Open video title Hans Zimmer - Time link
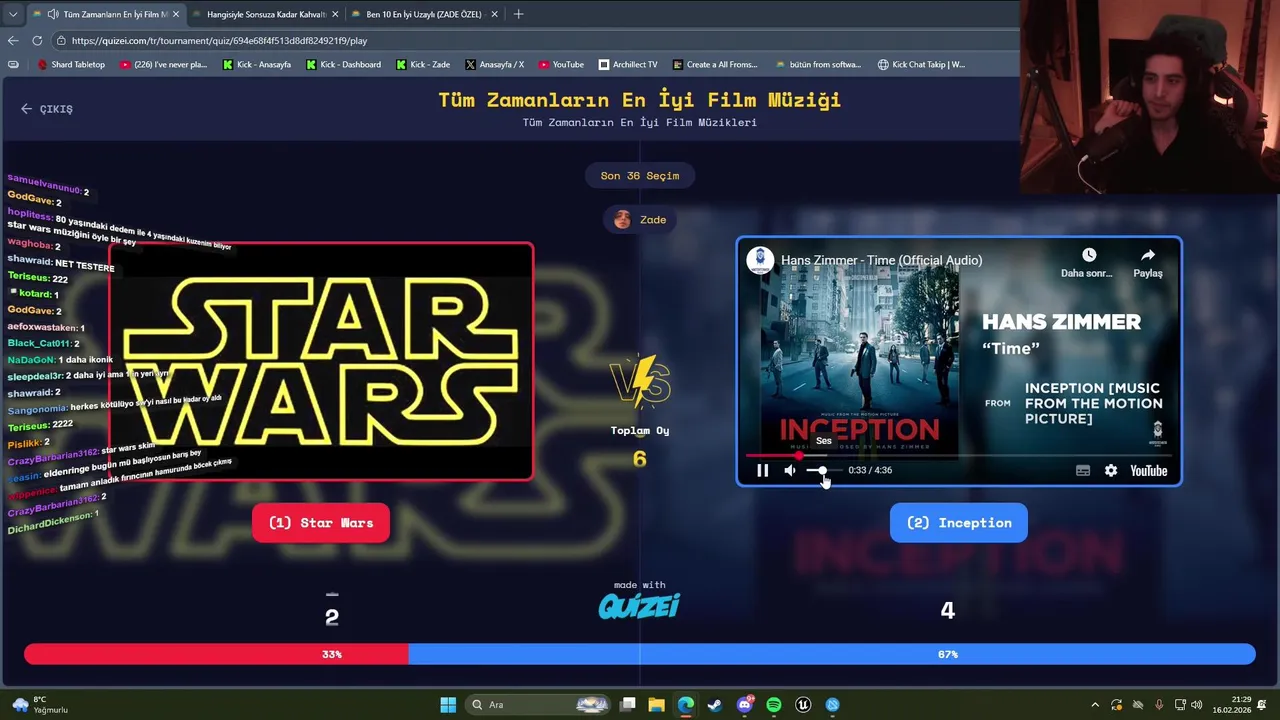 (x=881, y=260)
